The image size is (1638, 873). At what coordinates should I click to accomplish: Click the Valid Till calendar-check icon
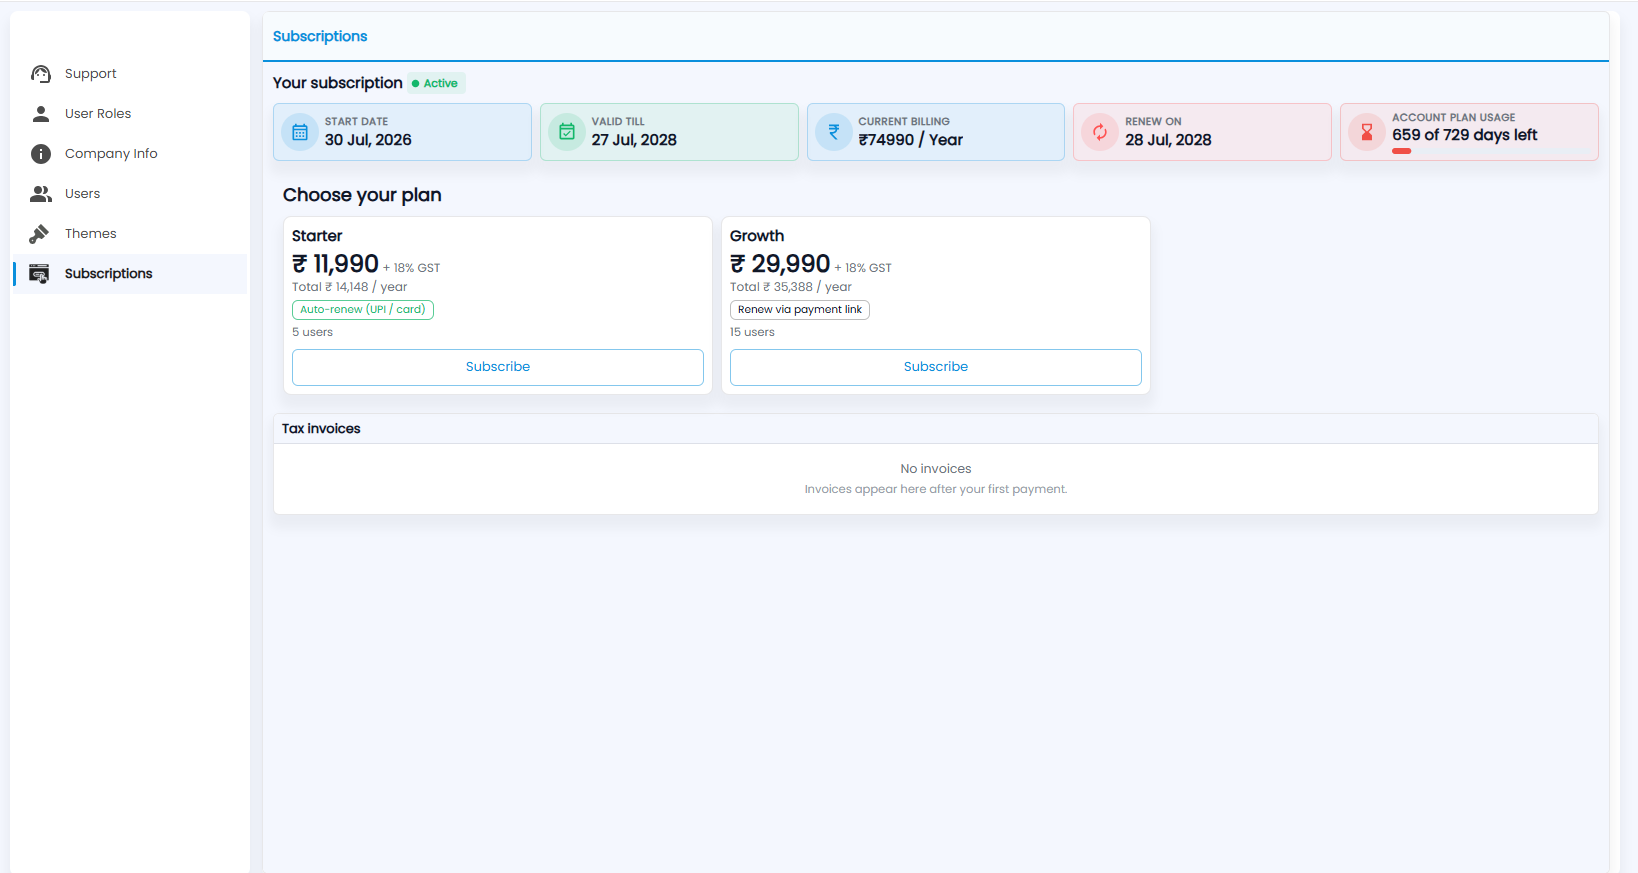pos(567,132)
